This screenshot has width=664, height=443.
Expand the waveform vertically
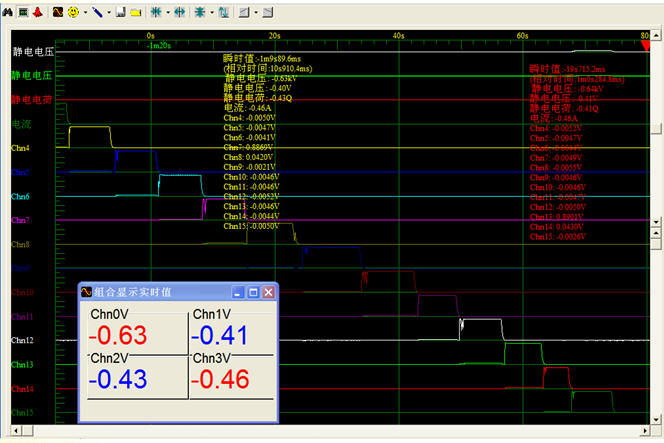coord(224,12)
